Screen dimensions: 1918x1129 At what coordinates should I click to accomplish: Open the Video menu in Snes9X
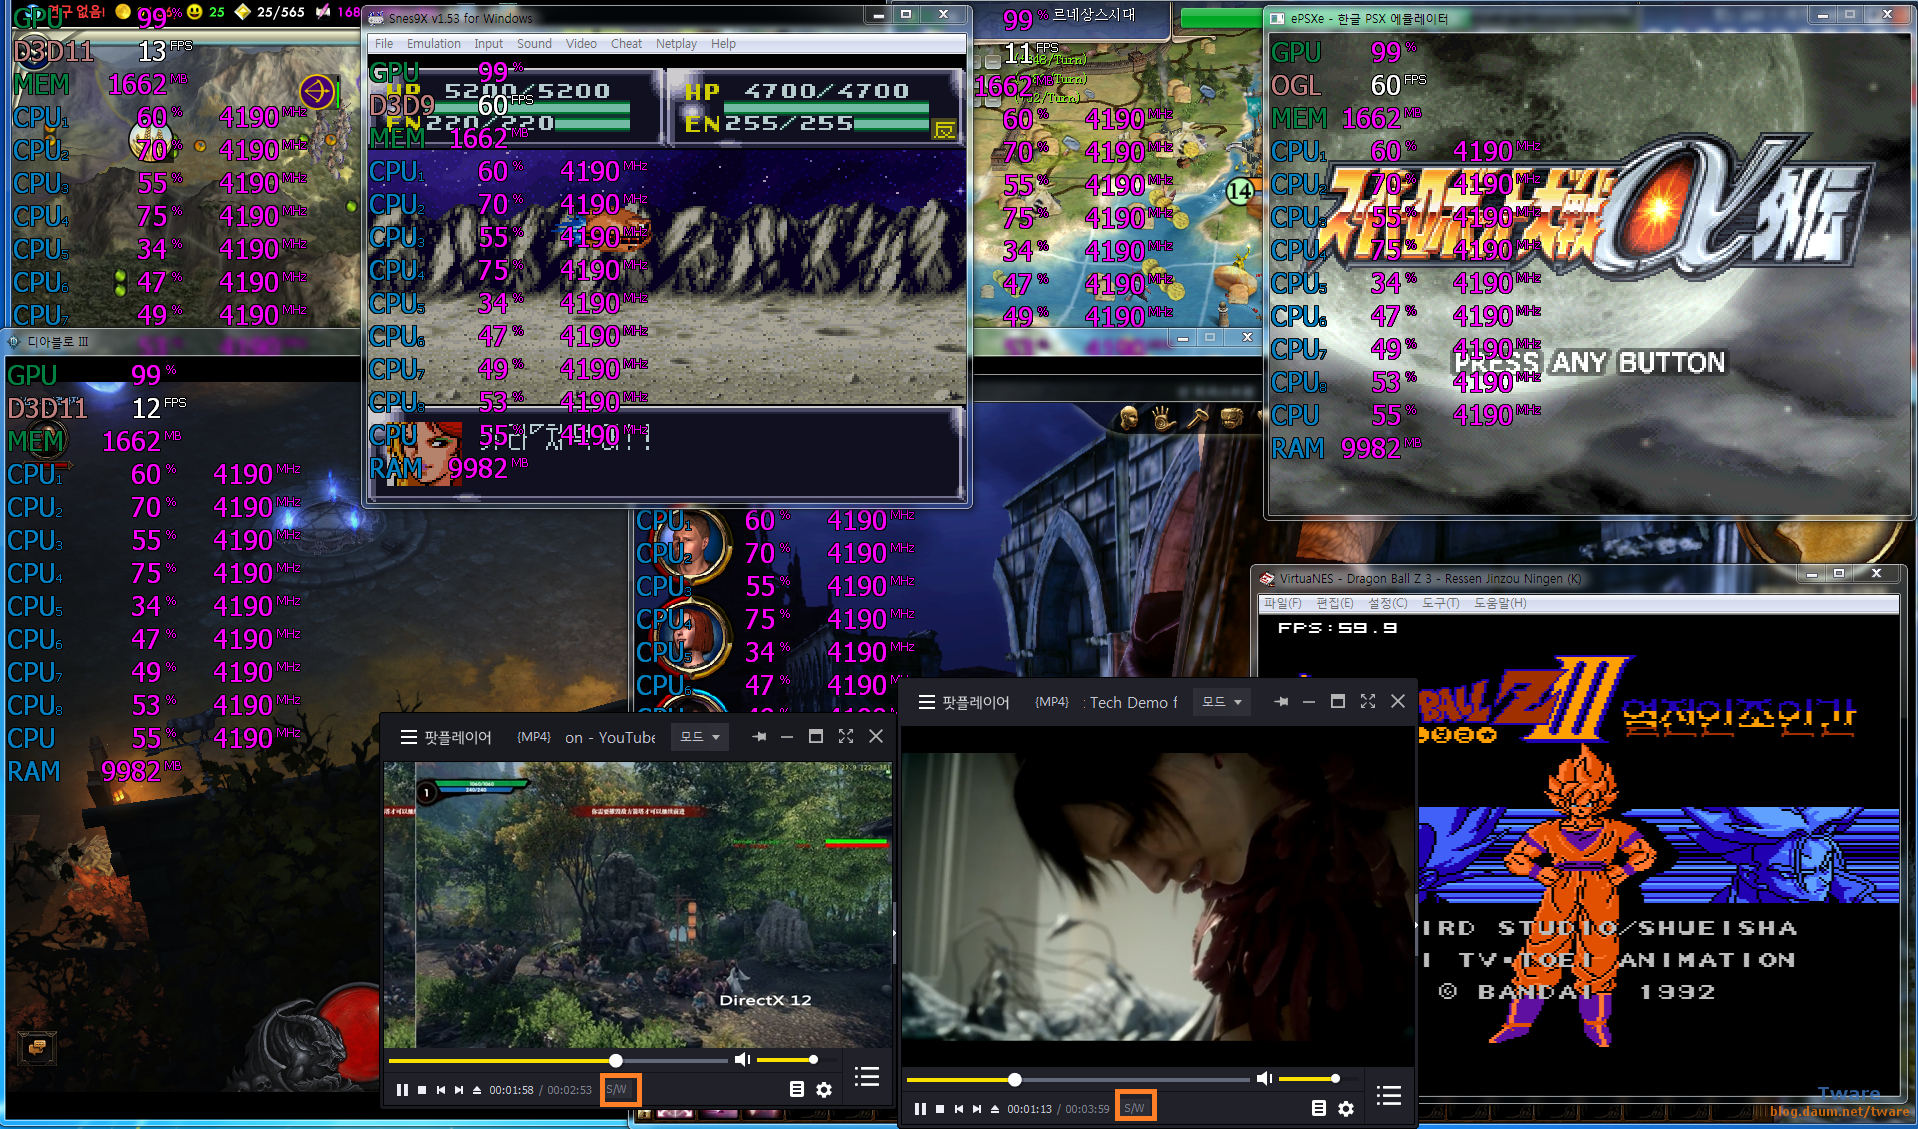[x=581, y=44]
